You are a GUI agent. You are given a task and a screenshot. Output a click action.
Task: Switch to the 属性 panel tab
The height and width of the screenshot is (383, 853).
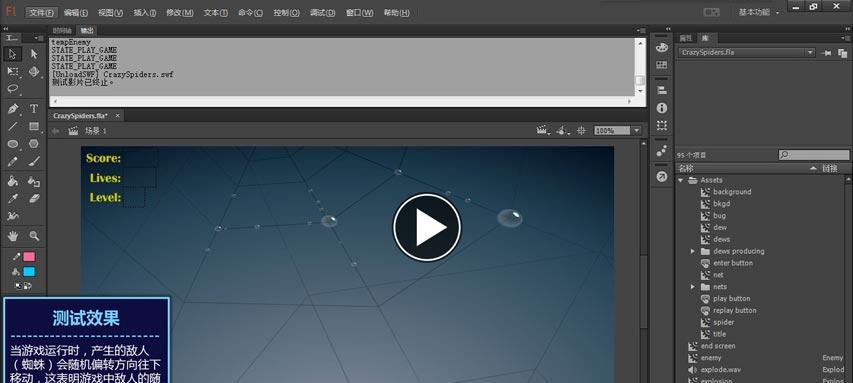[685, 38]
